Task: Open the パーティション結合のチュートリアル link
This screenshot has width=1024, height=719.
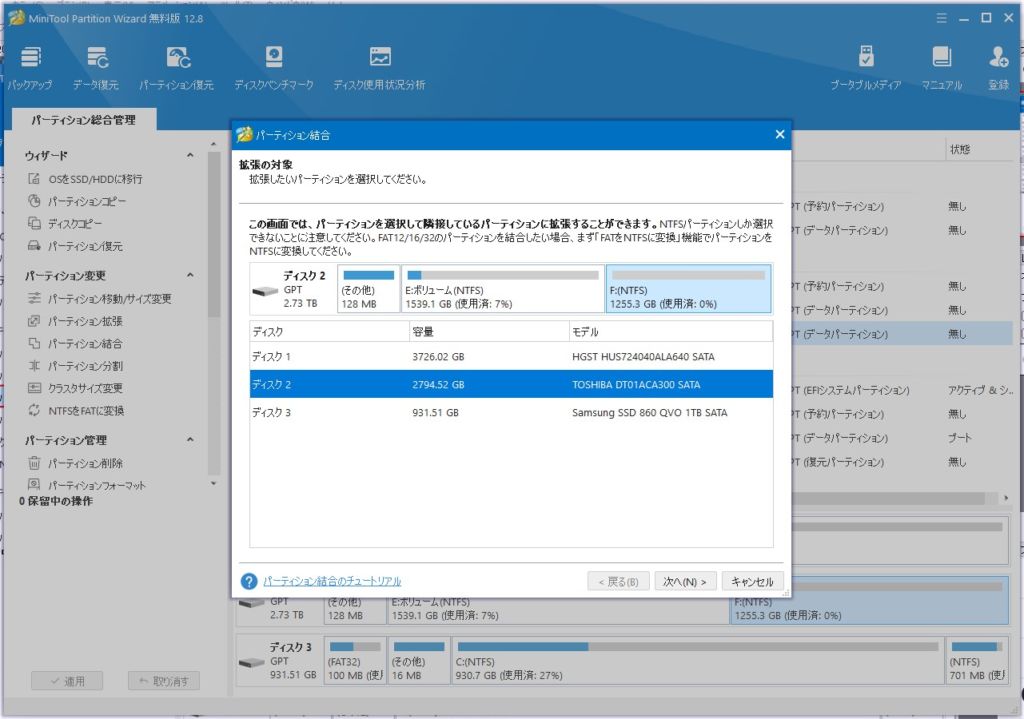Action: pos(332,581)
